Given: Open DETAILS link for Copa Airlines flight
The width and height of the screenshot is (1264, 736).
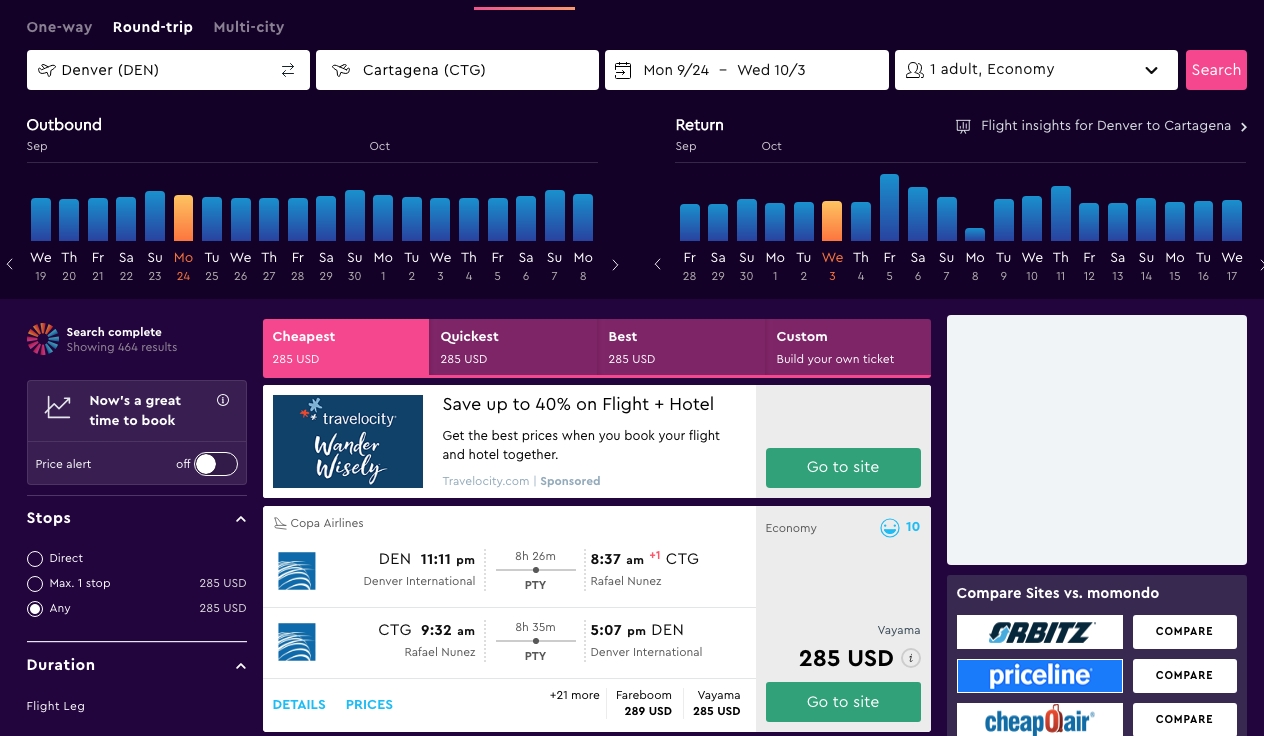Looking at the screenshot, I should pyautogui.click(x=299, y=705).
